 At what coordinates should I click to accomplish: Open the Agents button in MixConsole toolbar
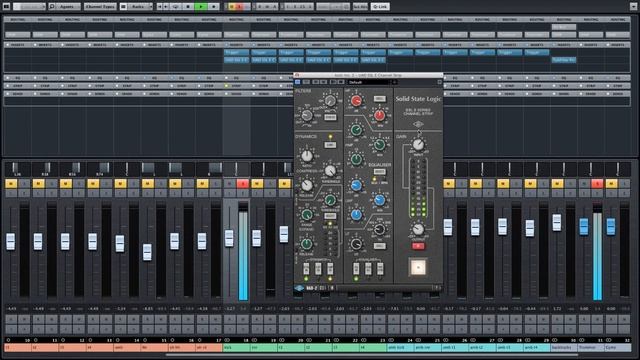(67, 7)
